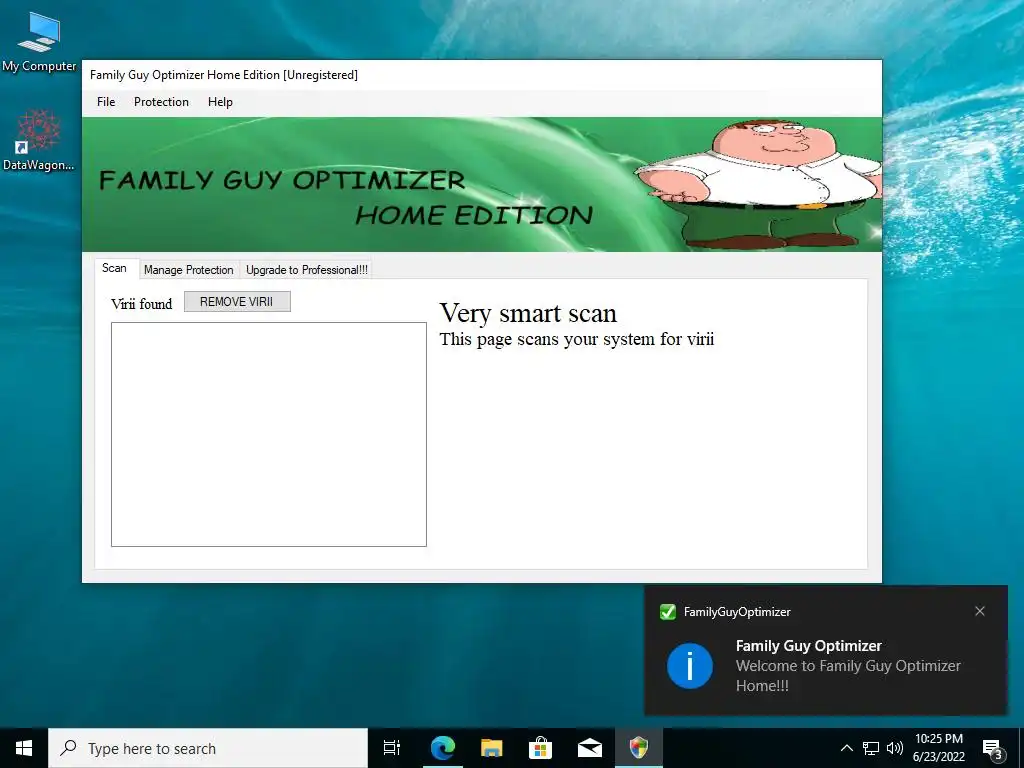The height and width of the screenshot is (768, 1024).
Task: Show hidden system tray icons
Action: (x=846, y=748)
